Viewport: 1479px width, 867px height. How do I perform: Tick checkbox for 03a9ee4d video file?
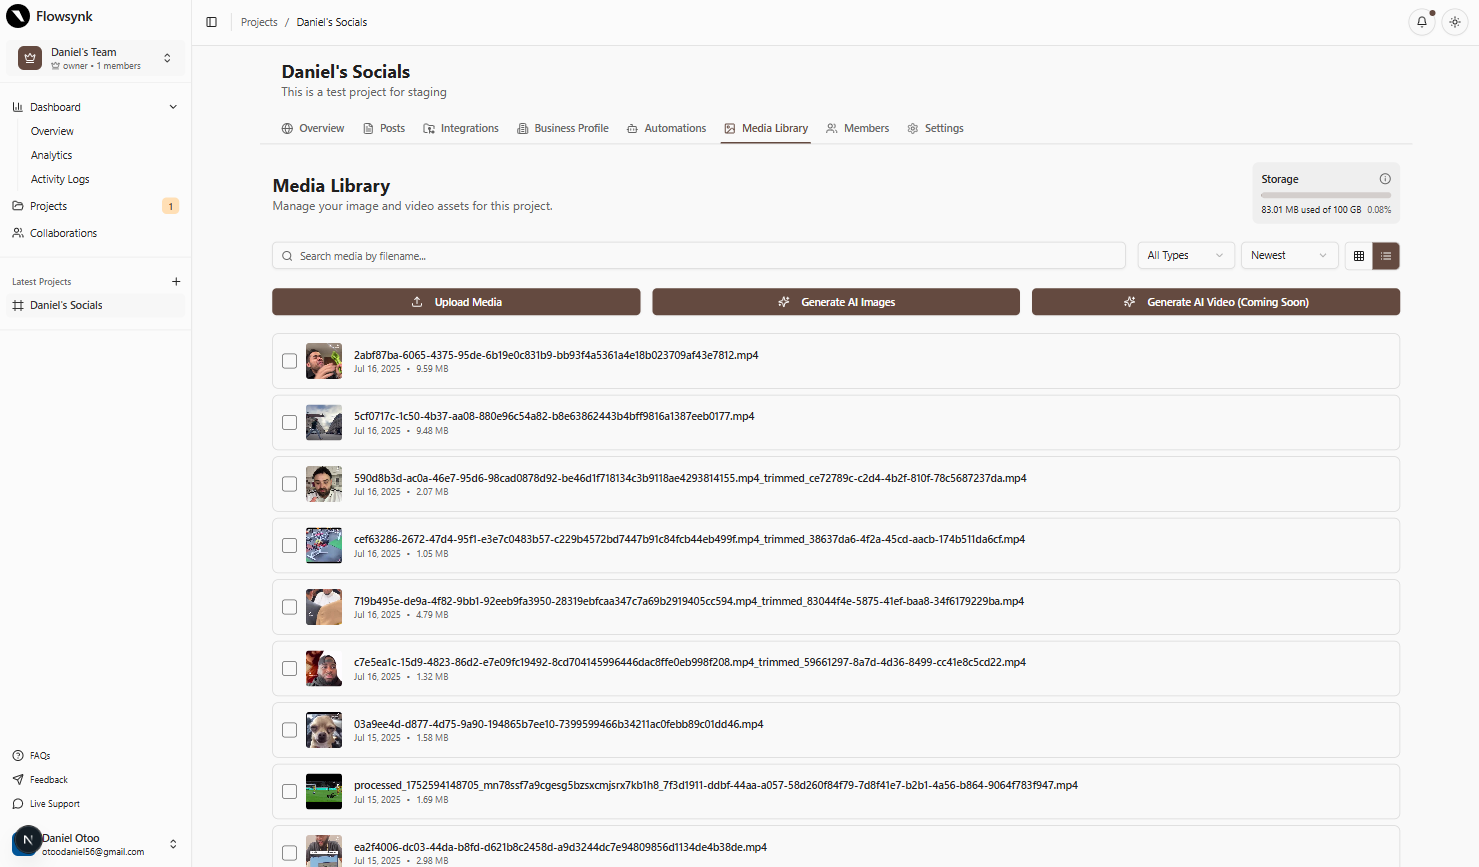pyautogui.click(x=289, y=730)
